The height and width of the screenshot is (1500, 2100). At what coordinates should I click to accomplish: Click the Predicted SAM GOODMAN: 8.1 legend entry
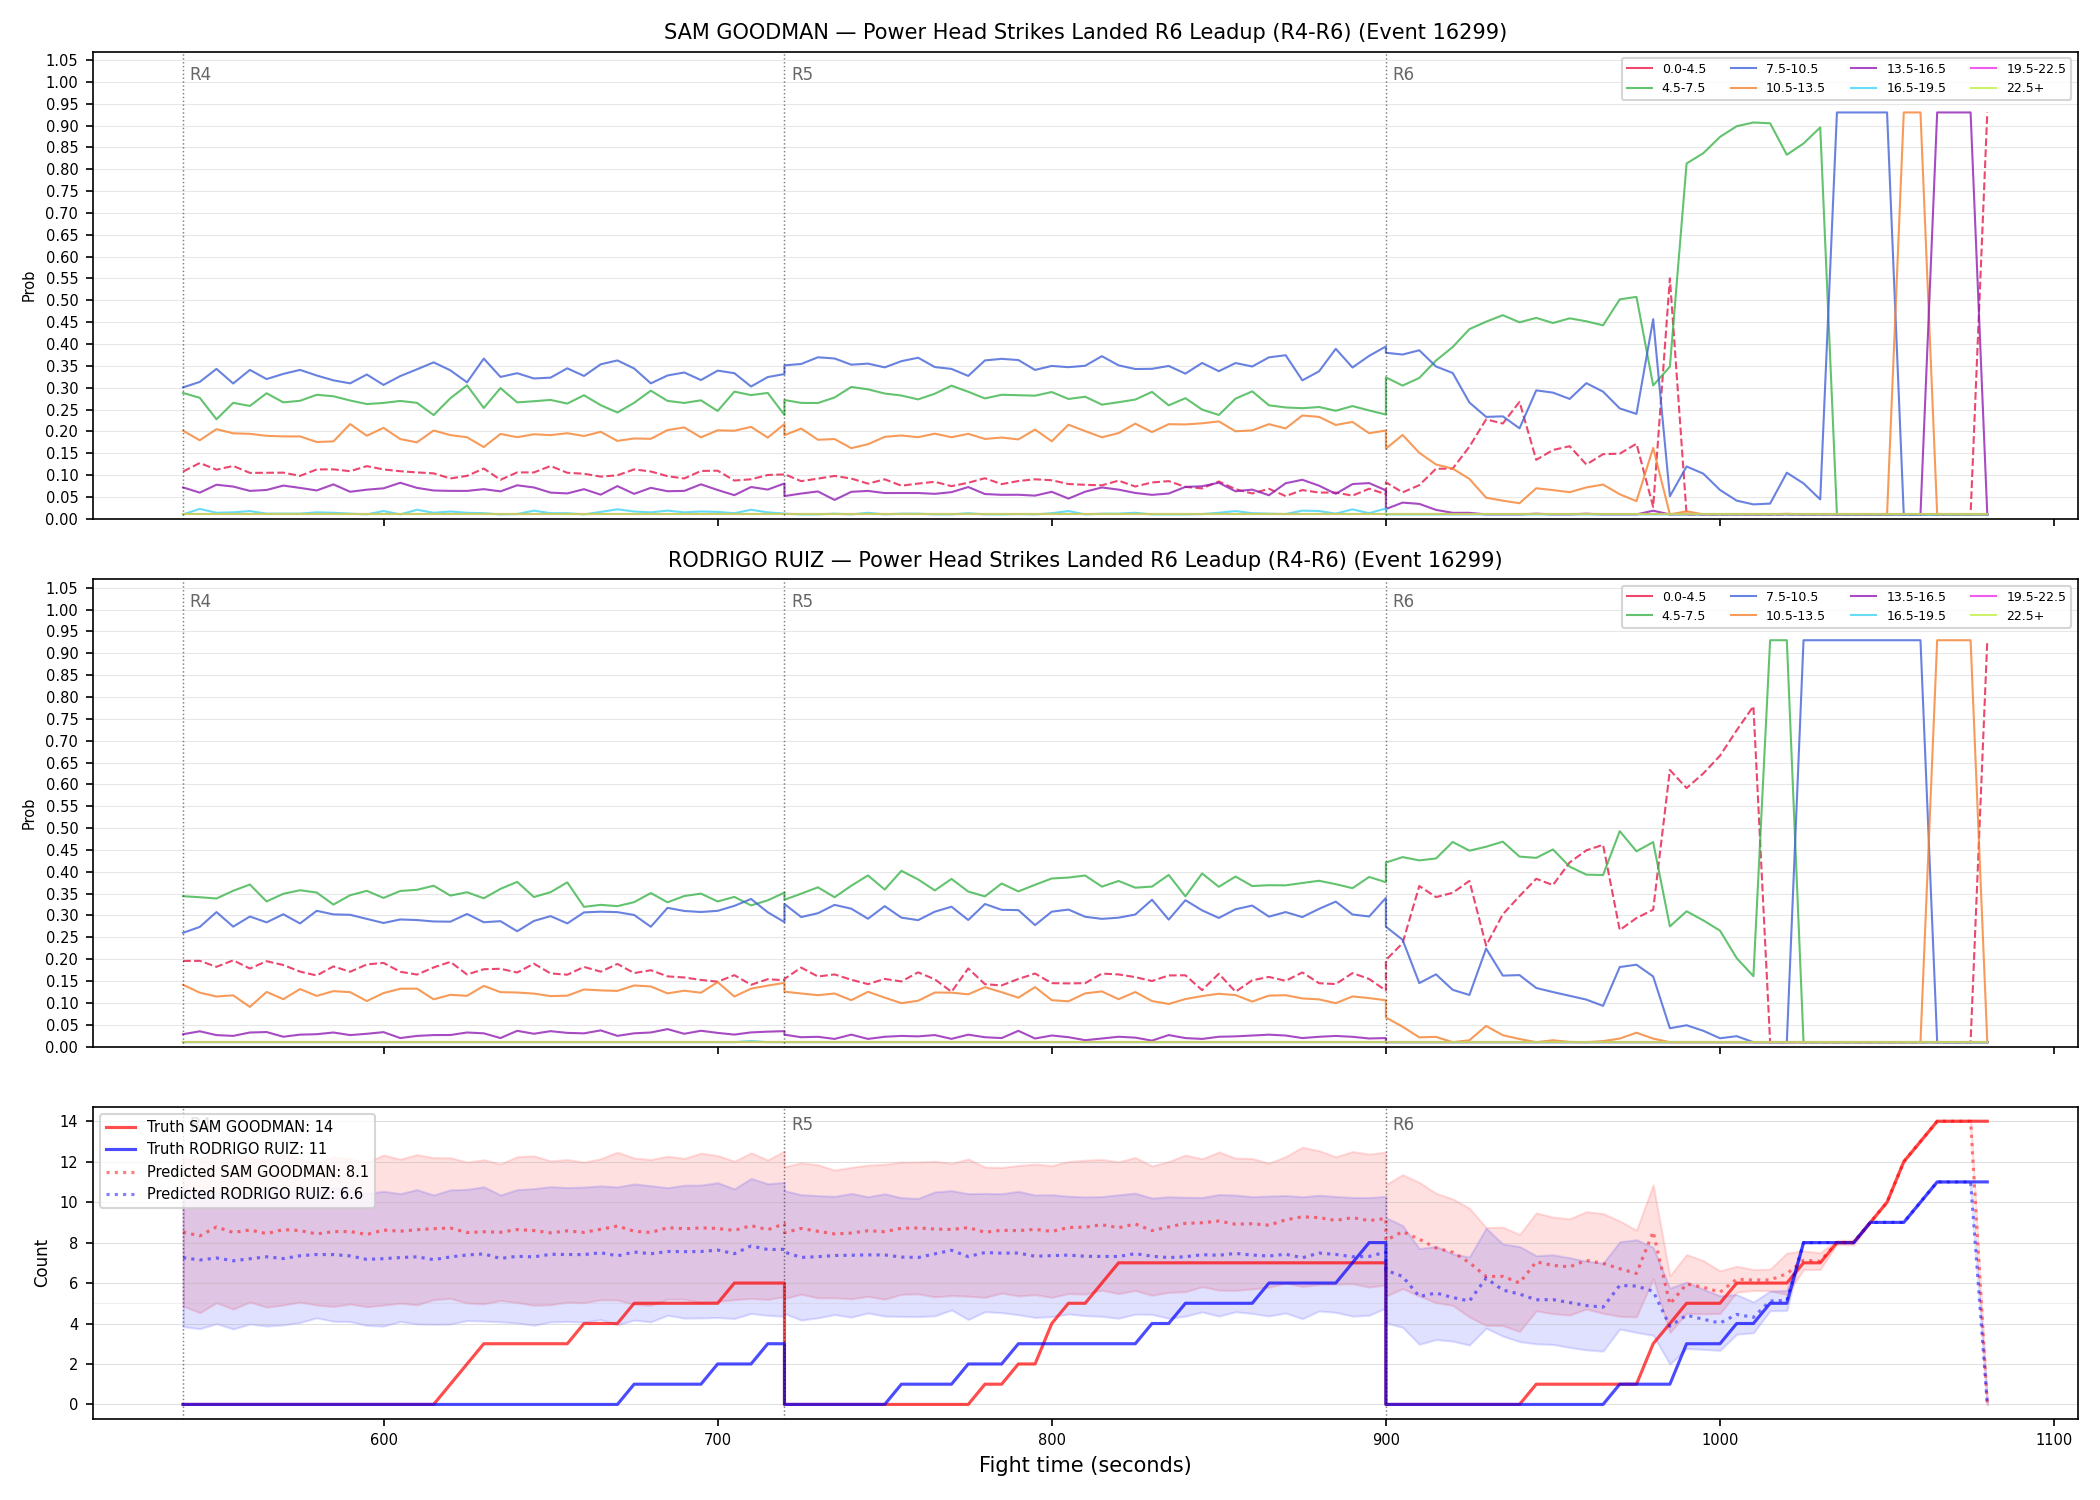pos(237,1171)
